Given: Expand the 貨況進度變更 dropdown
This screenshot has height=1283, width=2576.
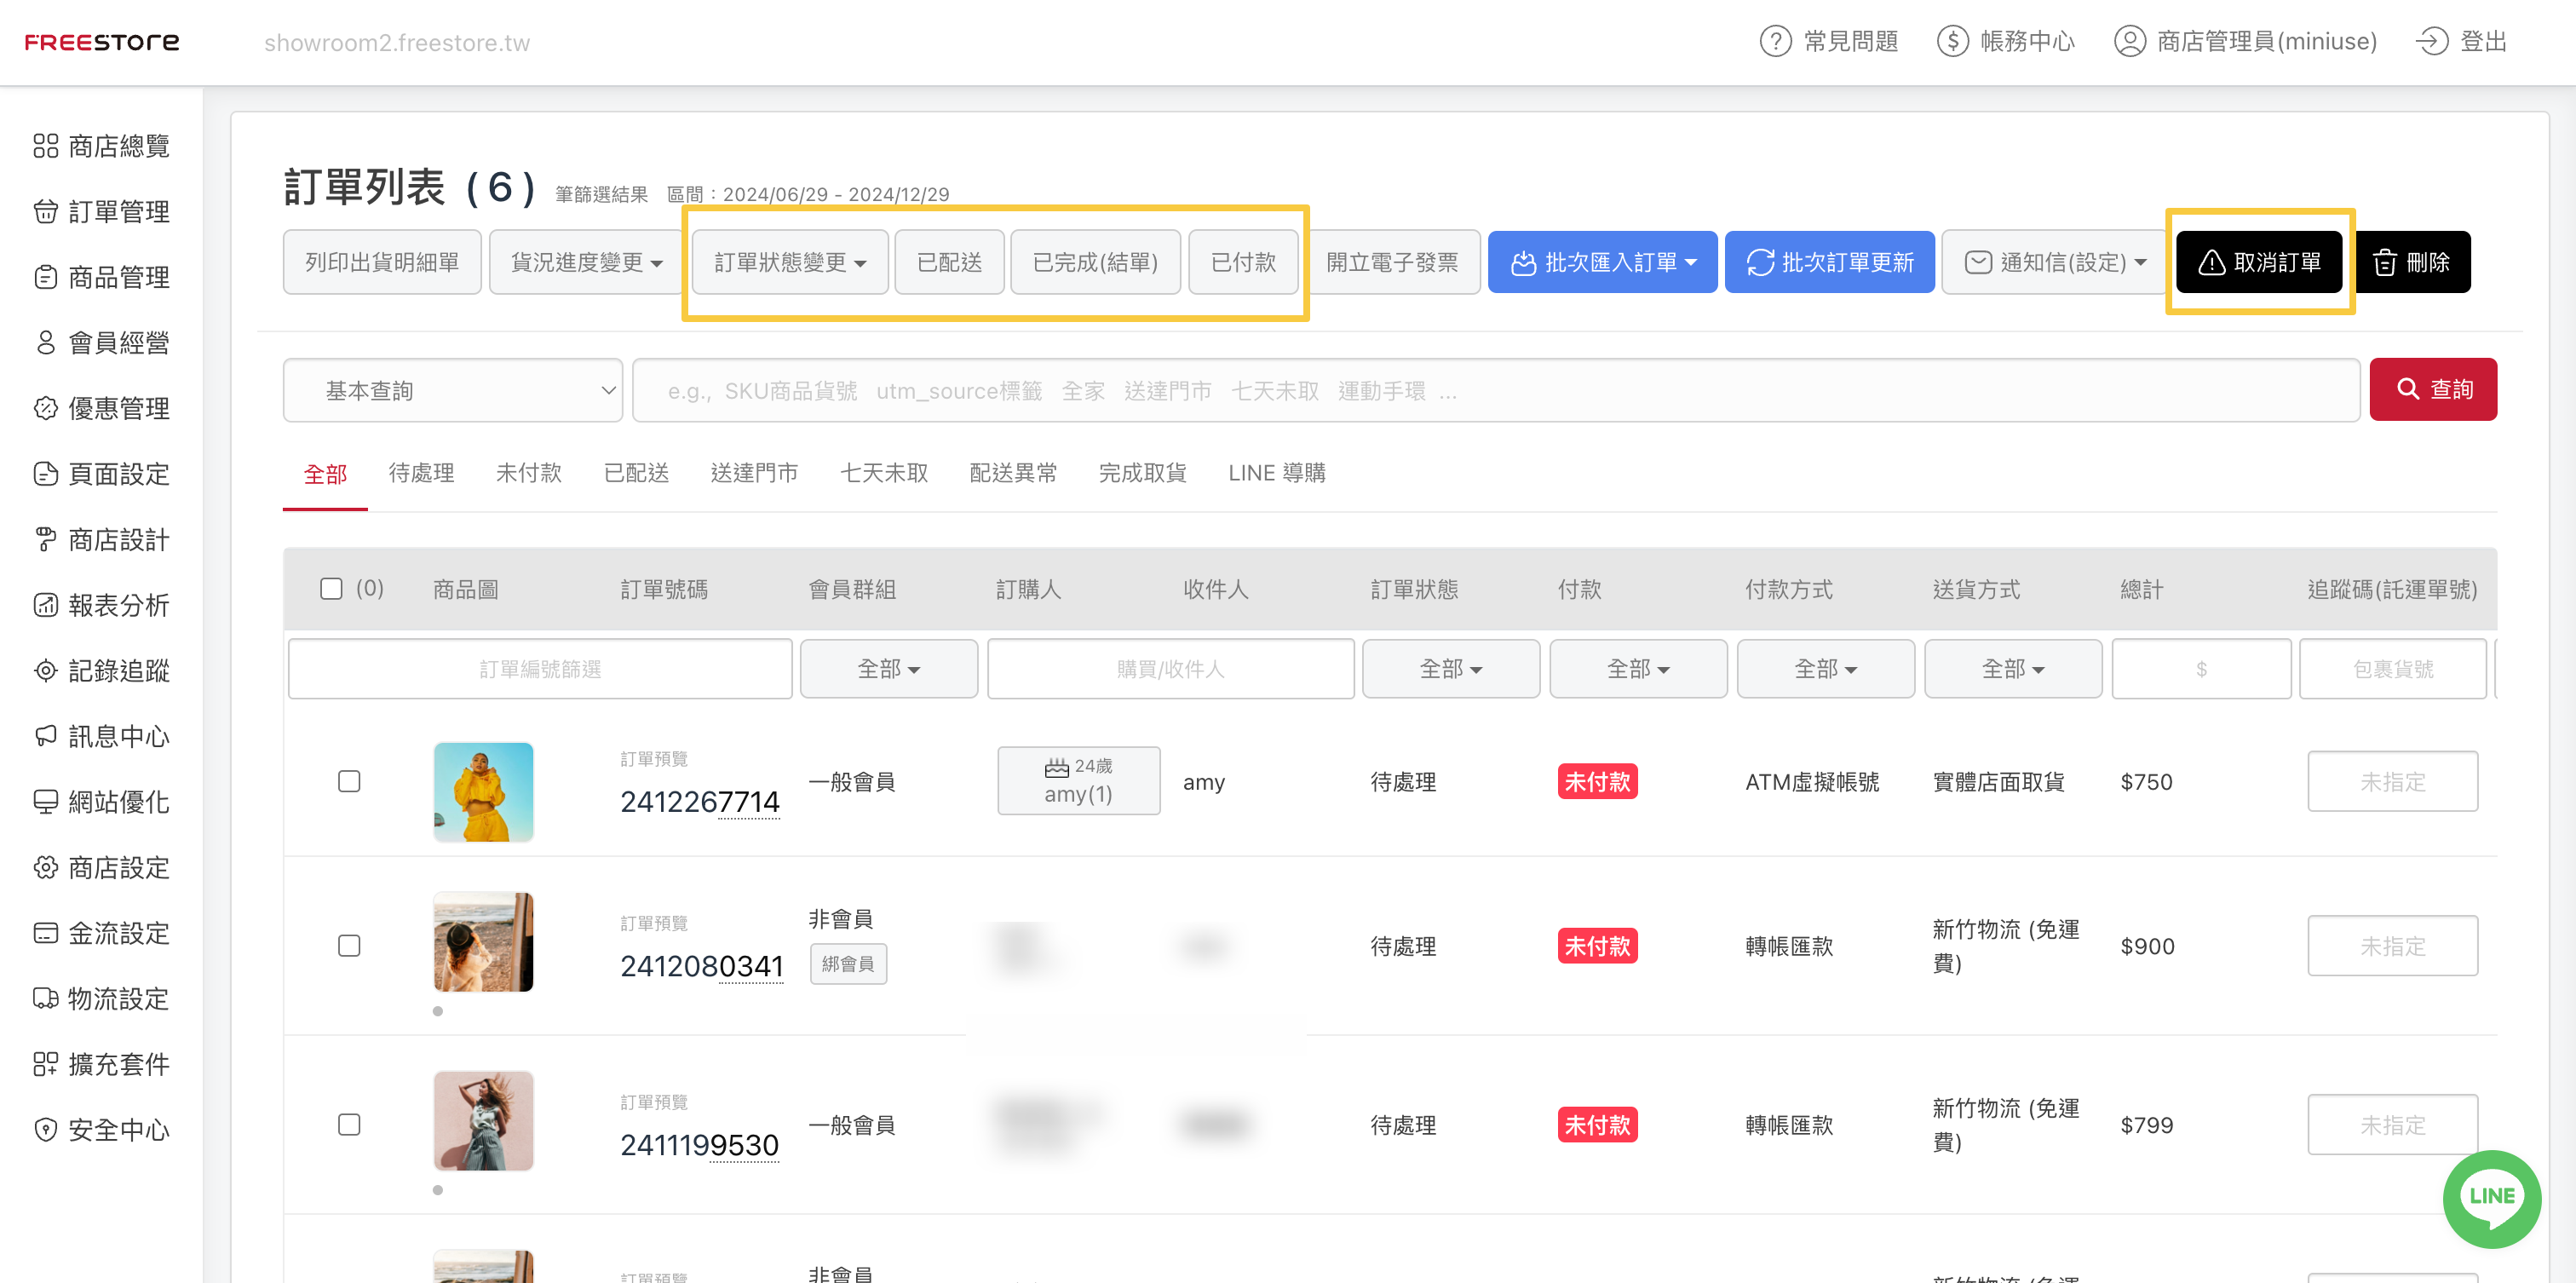Looking at the screenshot, I should pyautogui.click(x=586, y=262).
